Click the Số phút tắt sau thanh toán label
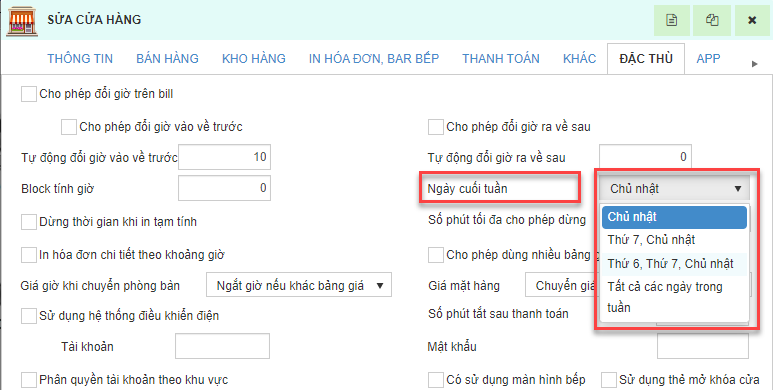The width and height of the screenshot is (773, 390). [498, 314]
